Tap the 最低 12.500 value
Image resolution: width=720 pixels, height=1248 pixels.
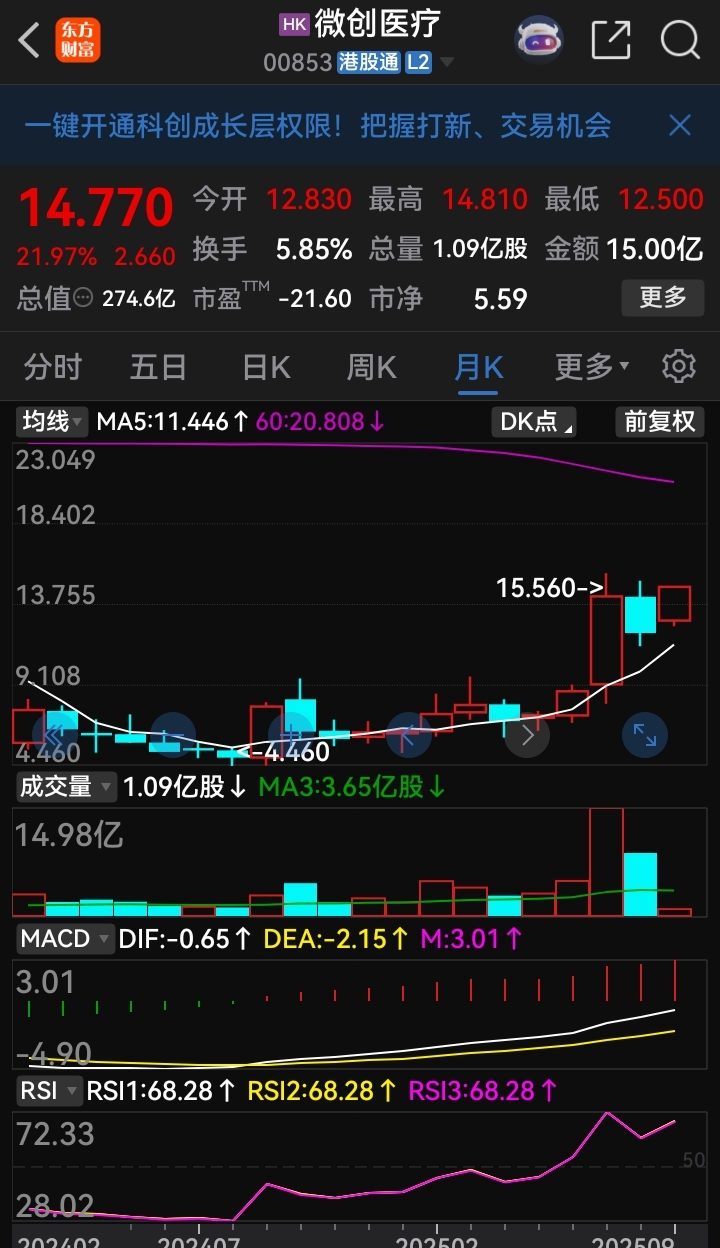click(x=661, y=199)
